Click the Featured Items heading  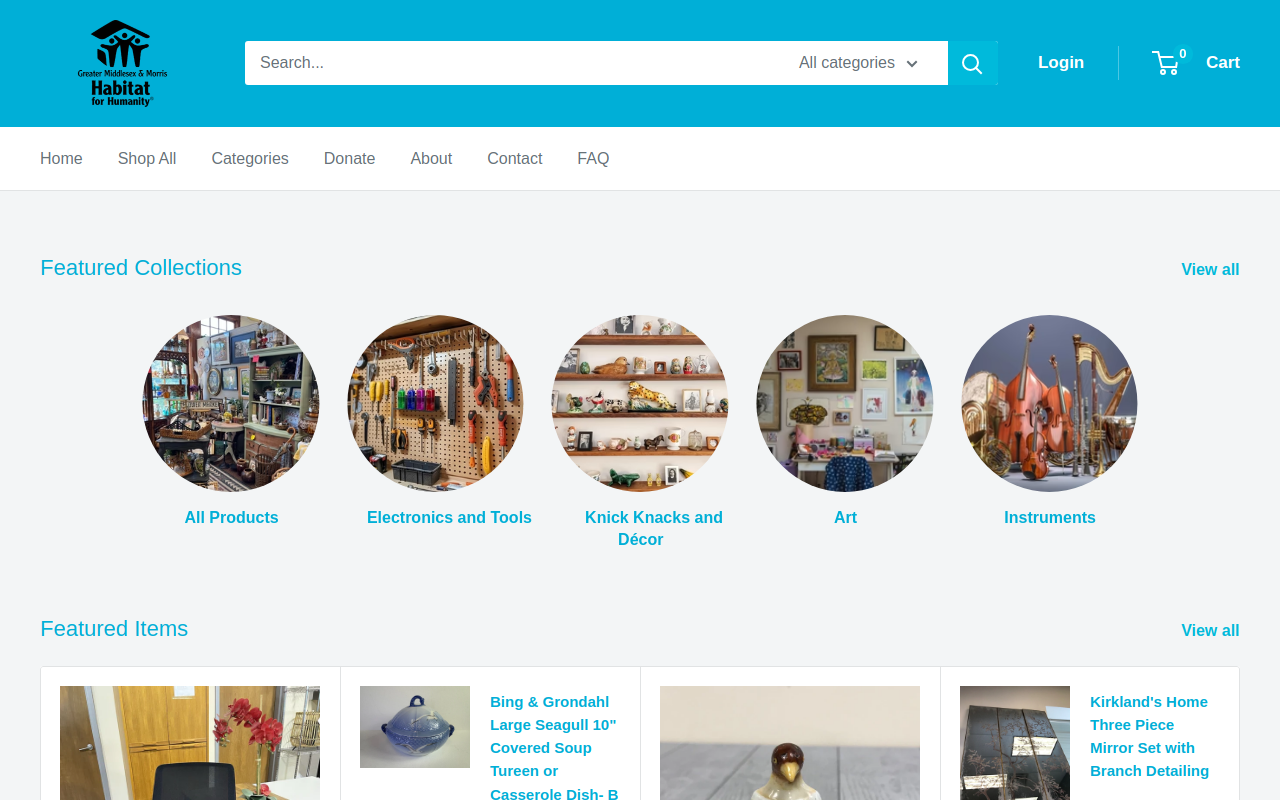coord(114,629)
